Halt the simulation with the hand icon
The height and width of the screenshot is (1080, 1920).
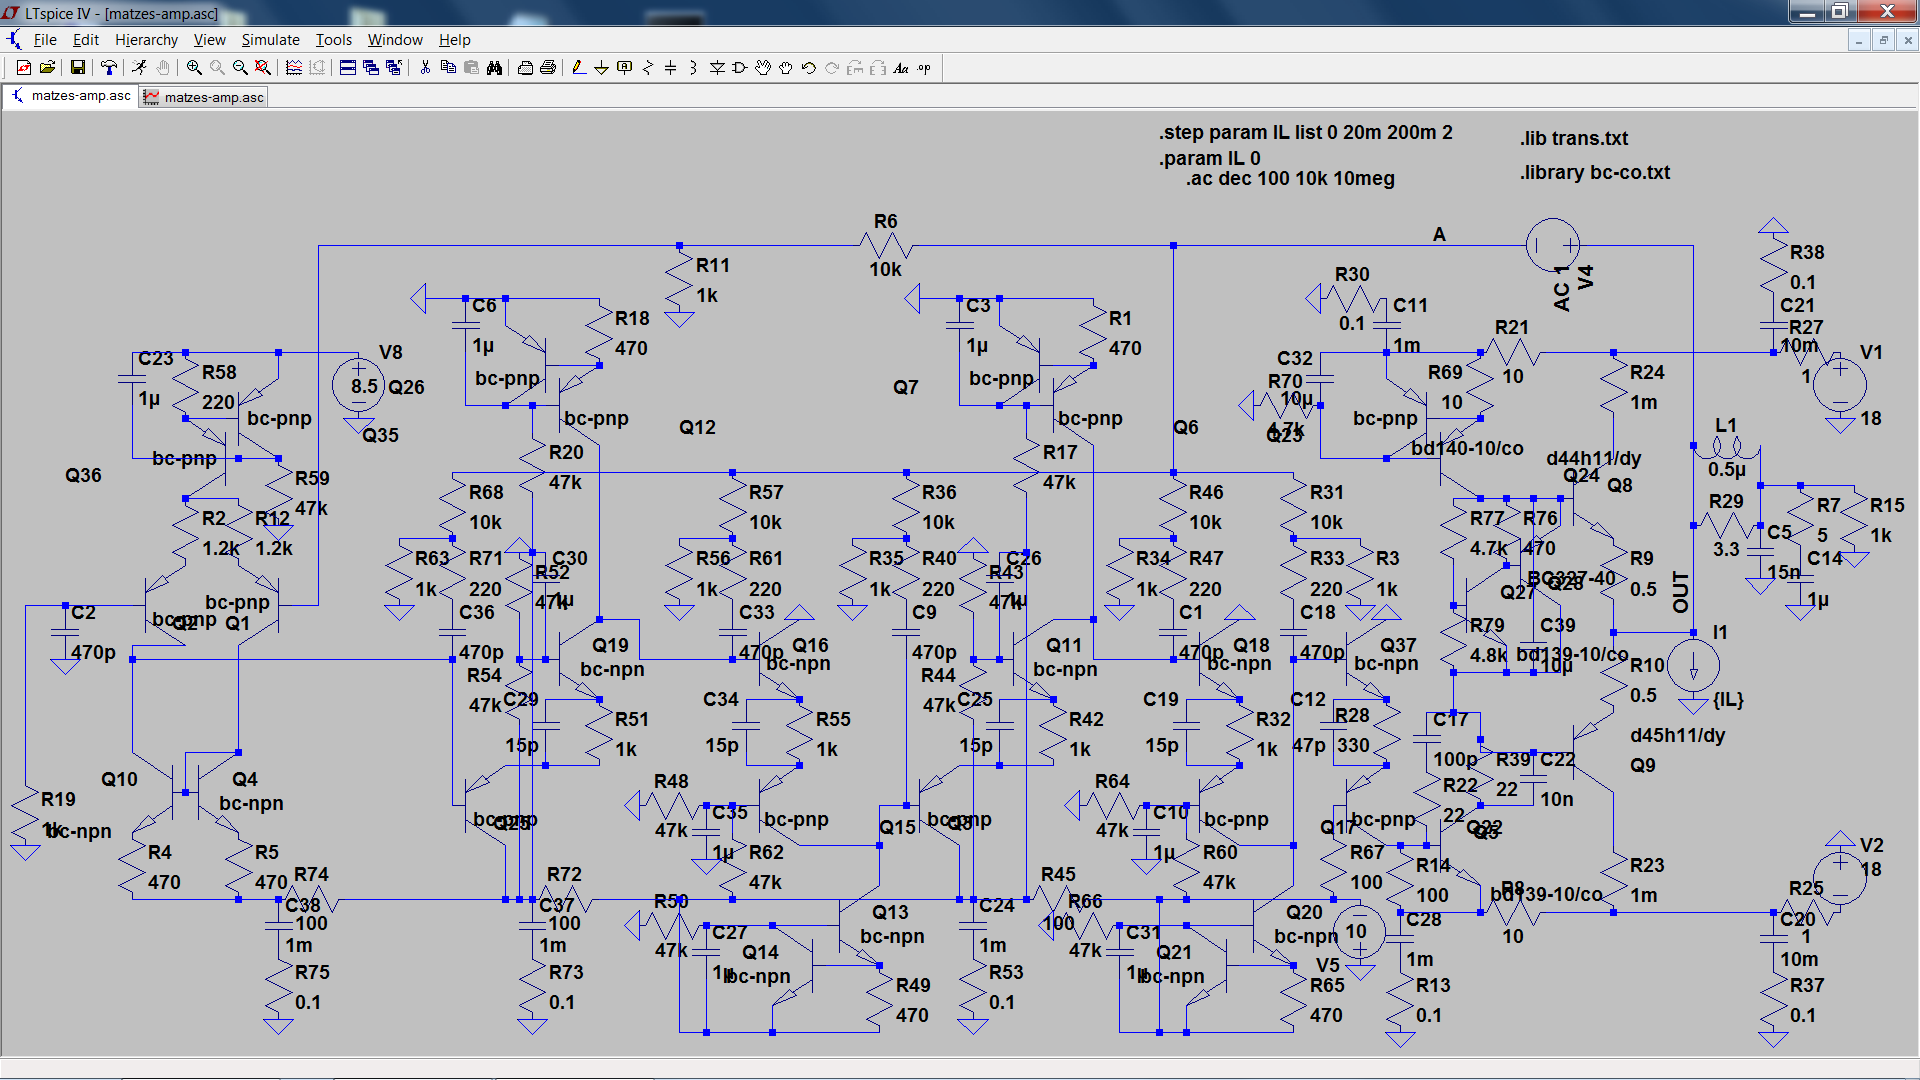click(x=162, y=68)
